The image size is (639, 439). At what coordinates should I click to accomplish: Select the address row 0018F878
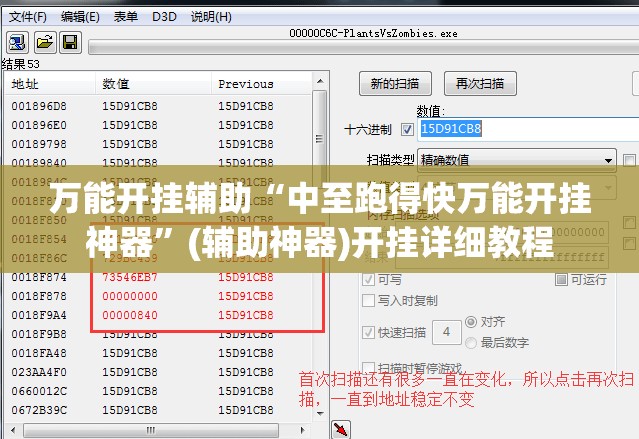pyautogui.click(x=158, y=296)
